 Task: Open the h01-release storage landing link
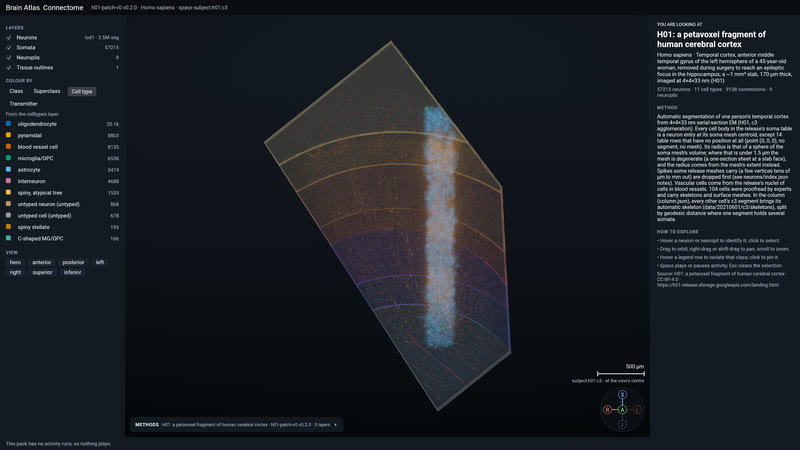717,285
